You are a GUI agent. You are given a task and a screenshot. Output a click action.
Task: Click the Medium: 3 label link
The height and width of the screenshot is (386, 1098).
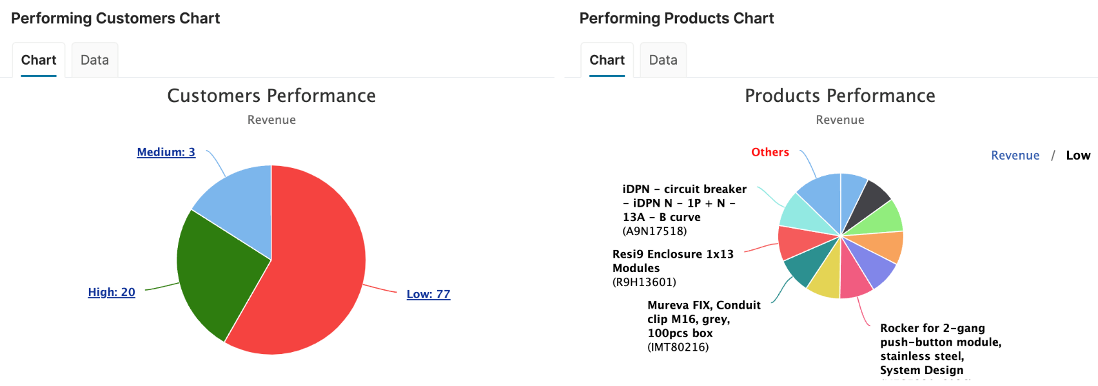[x=166, y=152]
